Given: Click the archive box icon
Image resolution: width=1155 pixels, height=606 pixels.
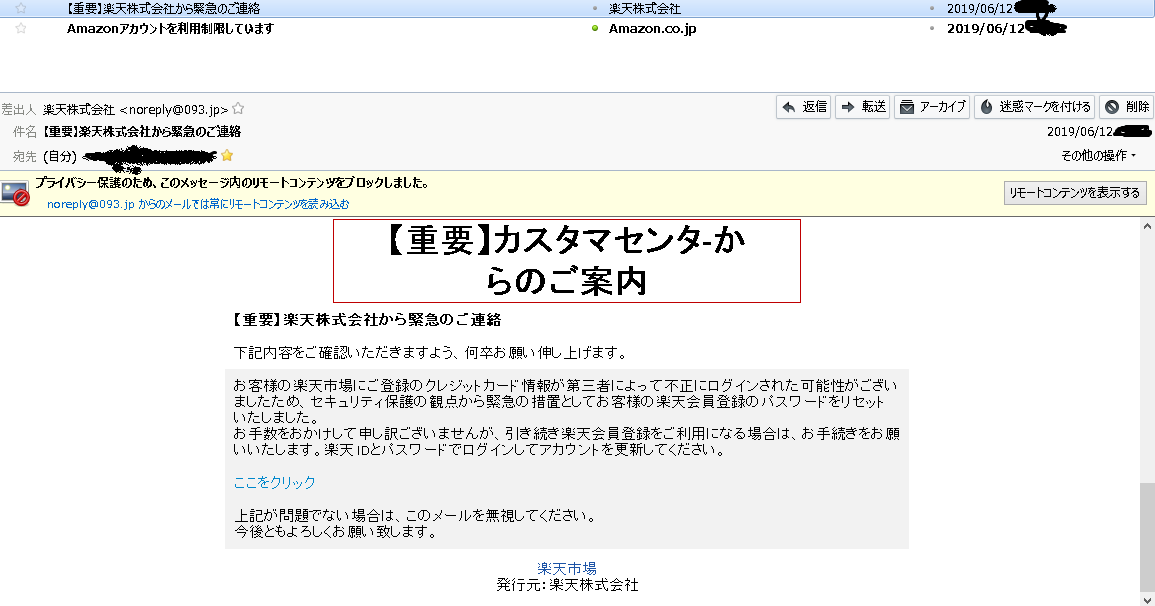Looking at the screenshot, I should [x=907, y=108].
